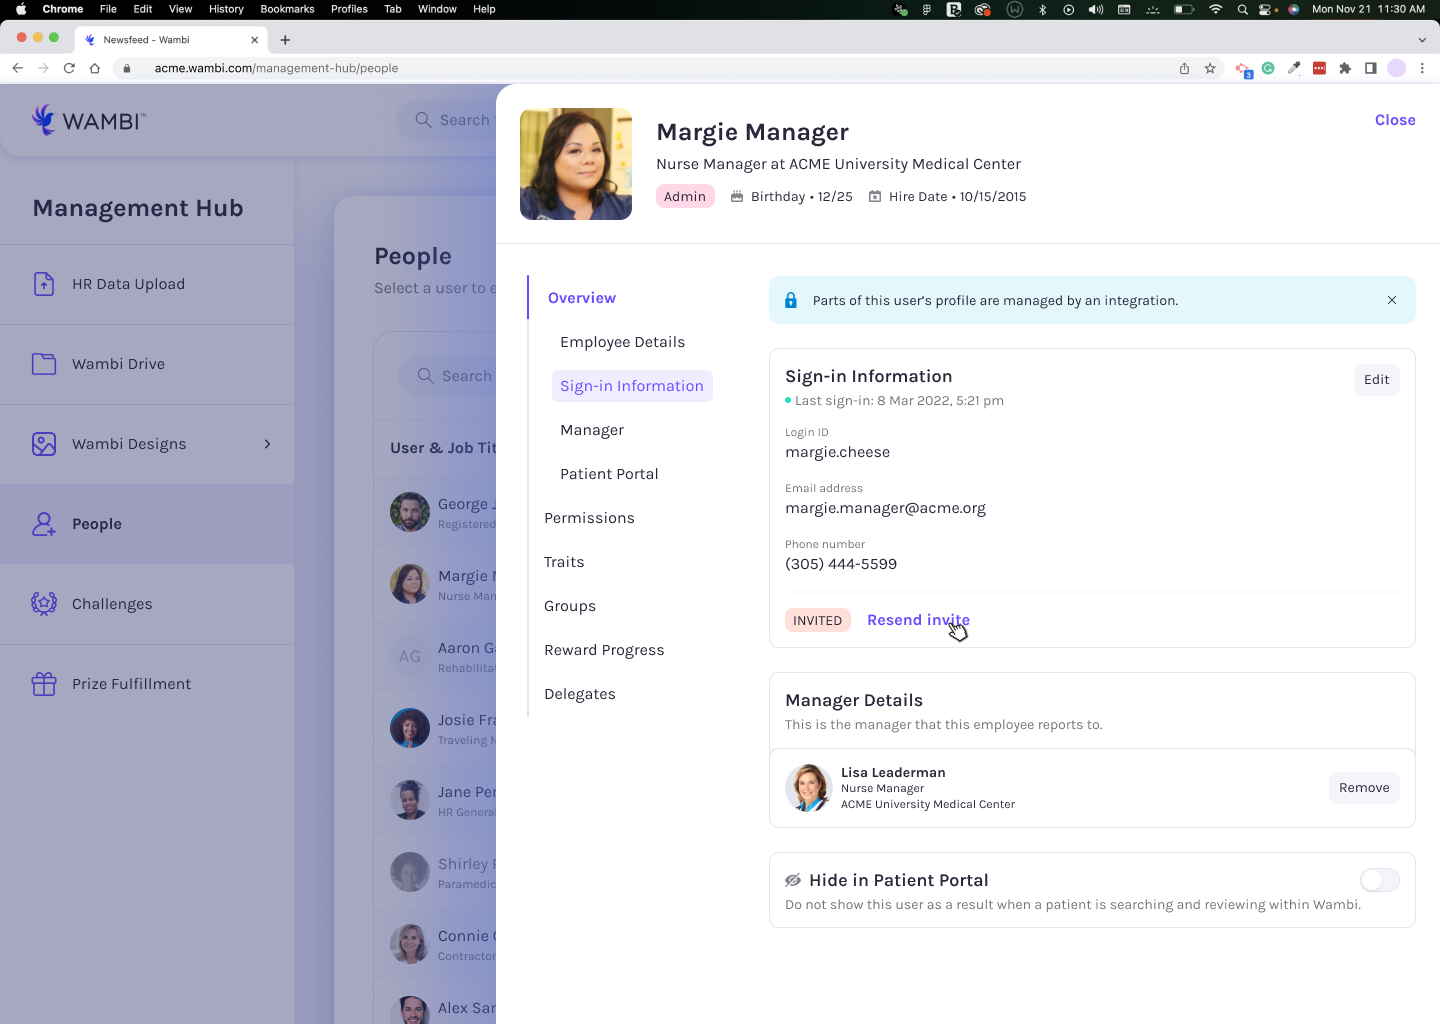Click the Challenges badge icon
The height and width of the screenshot is (1024, 1440).
44,604
